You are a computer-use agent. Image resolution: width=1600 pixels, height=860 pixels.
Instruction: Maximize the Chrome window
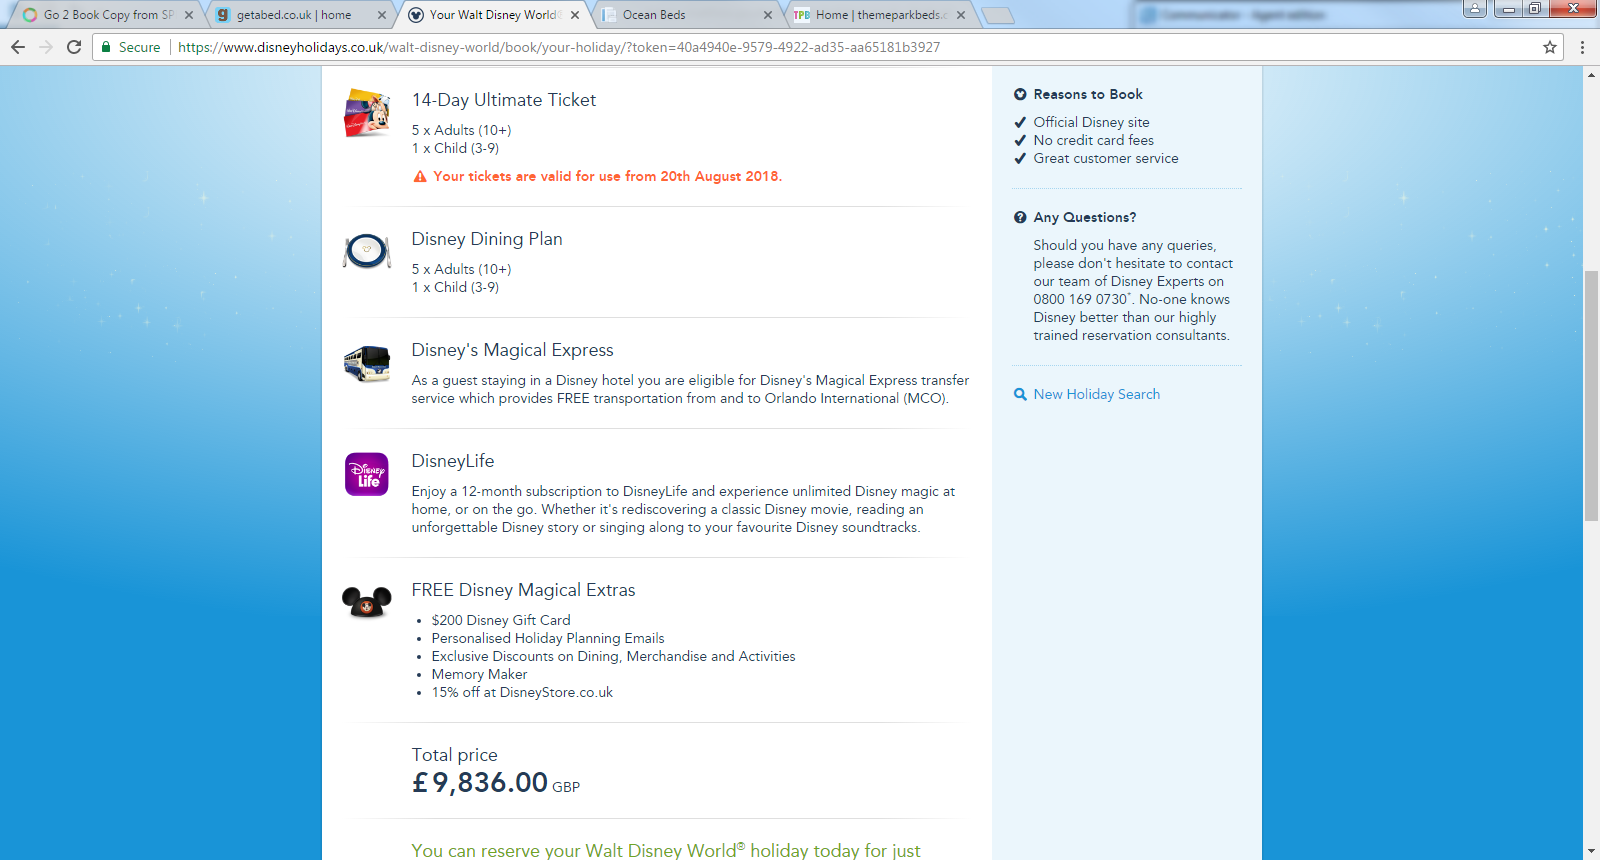(1534, 9)
